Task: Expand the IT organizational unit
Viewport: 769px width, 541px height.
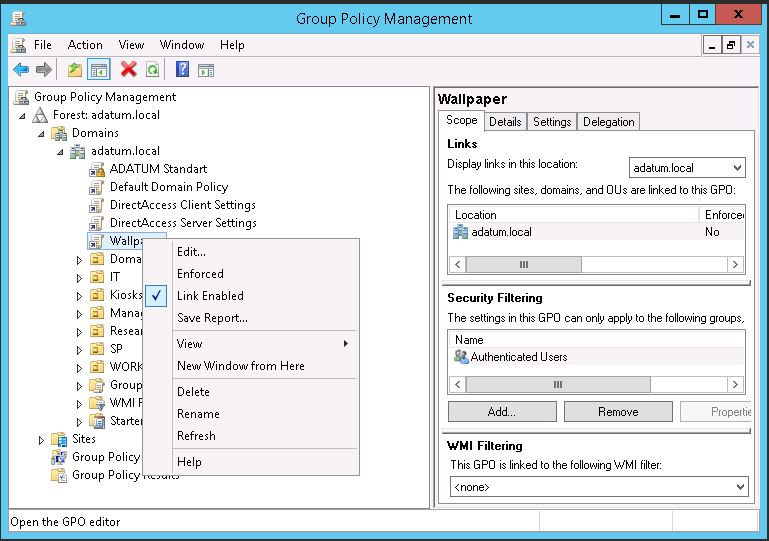Action: 79,278
